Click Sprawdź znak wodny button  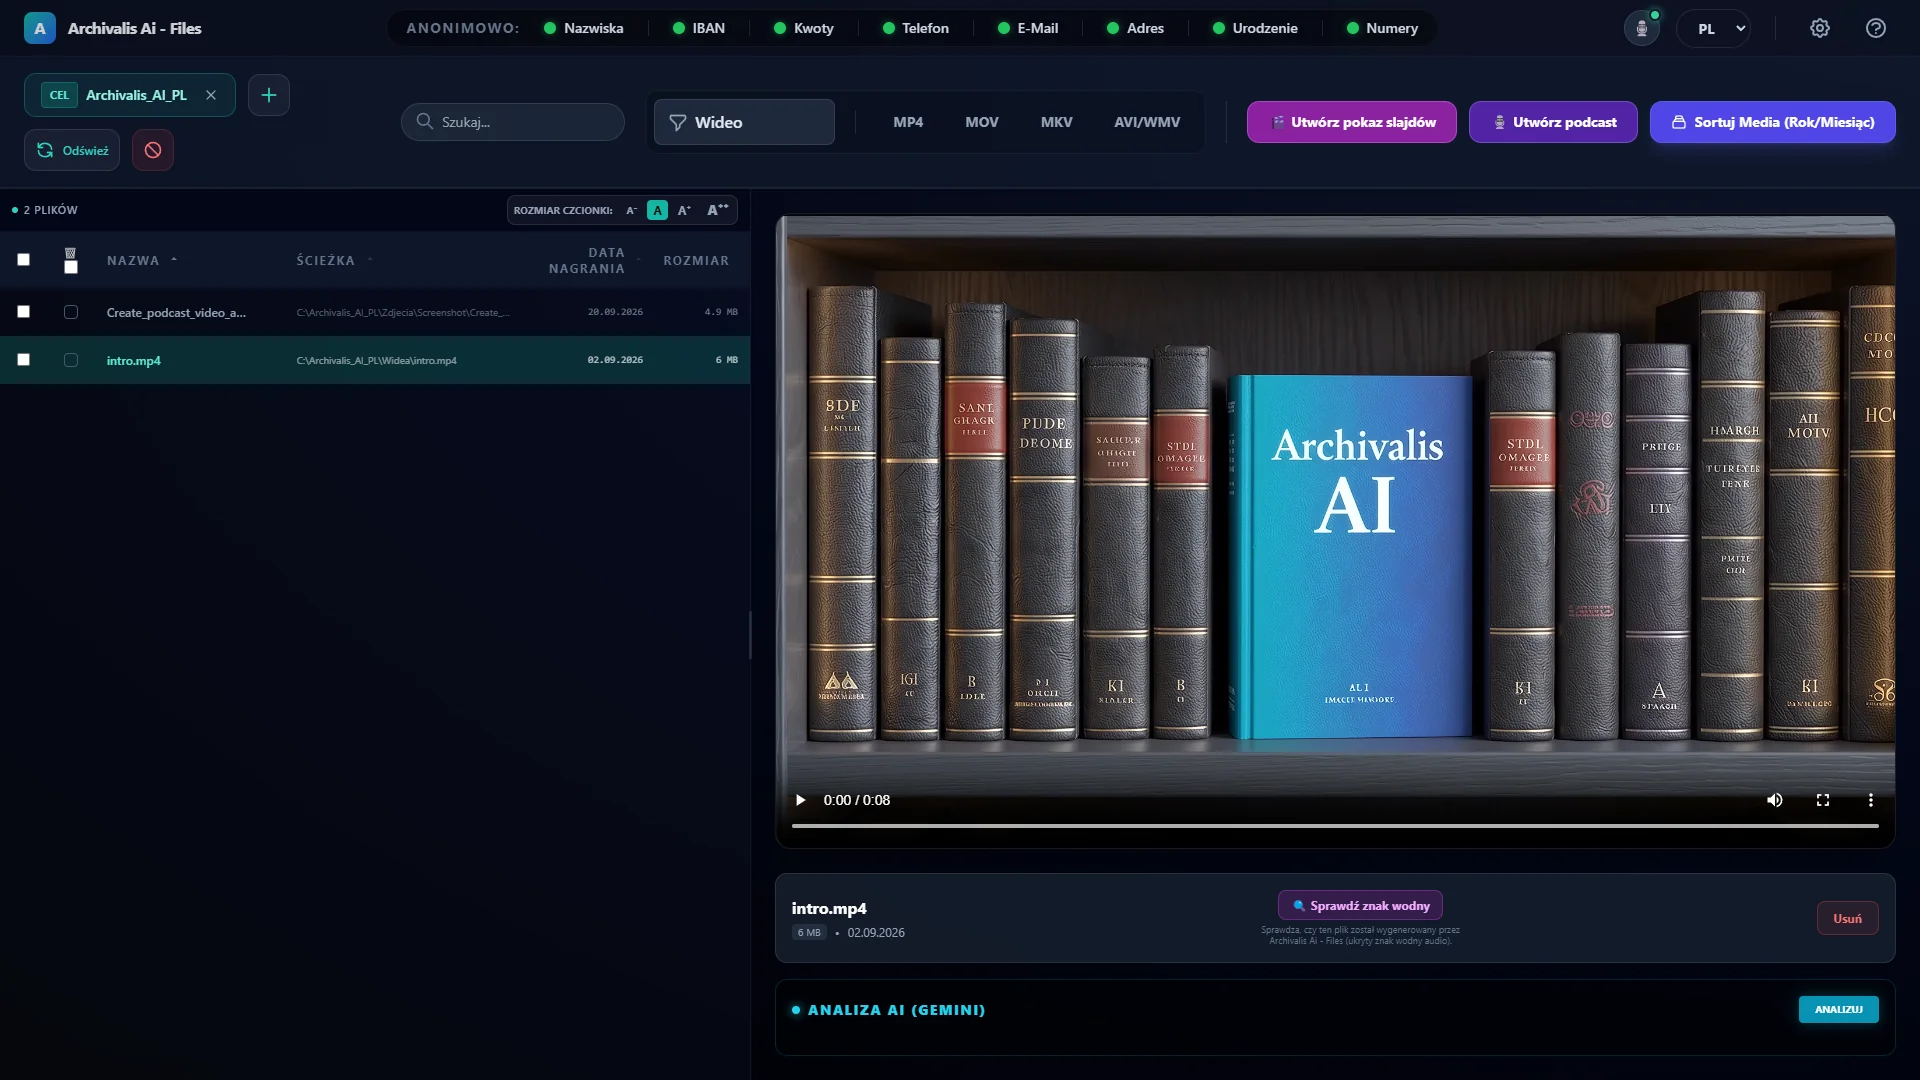(x=1360, y=906)
